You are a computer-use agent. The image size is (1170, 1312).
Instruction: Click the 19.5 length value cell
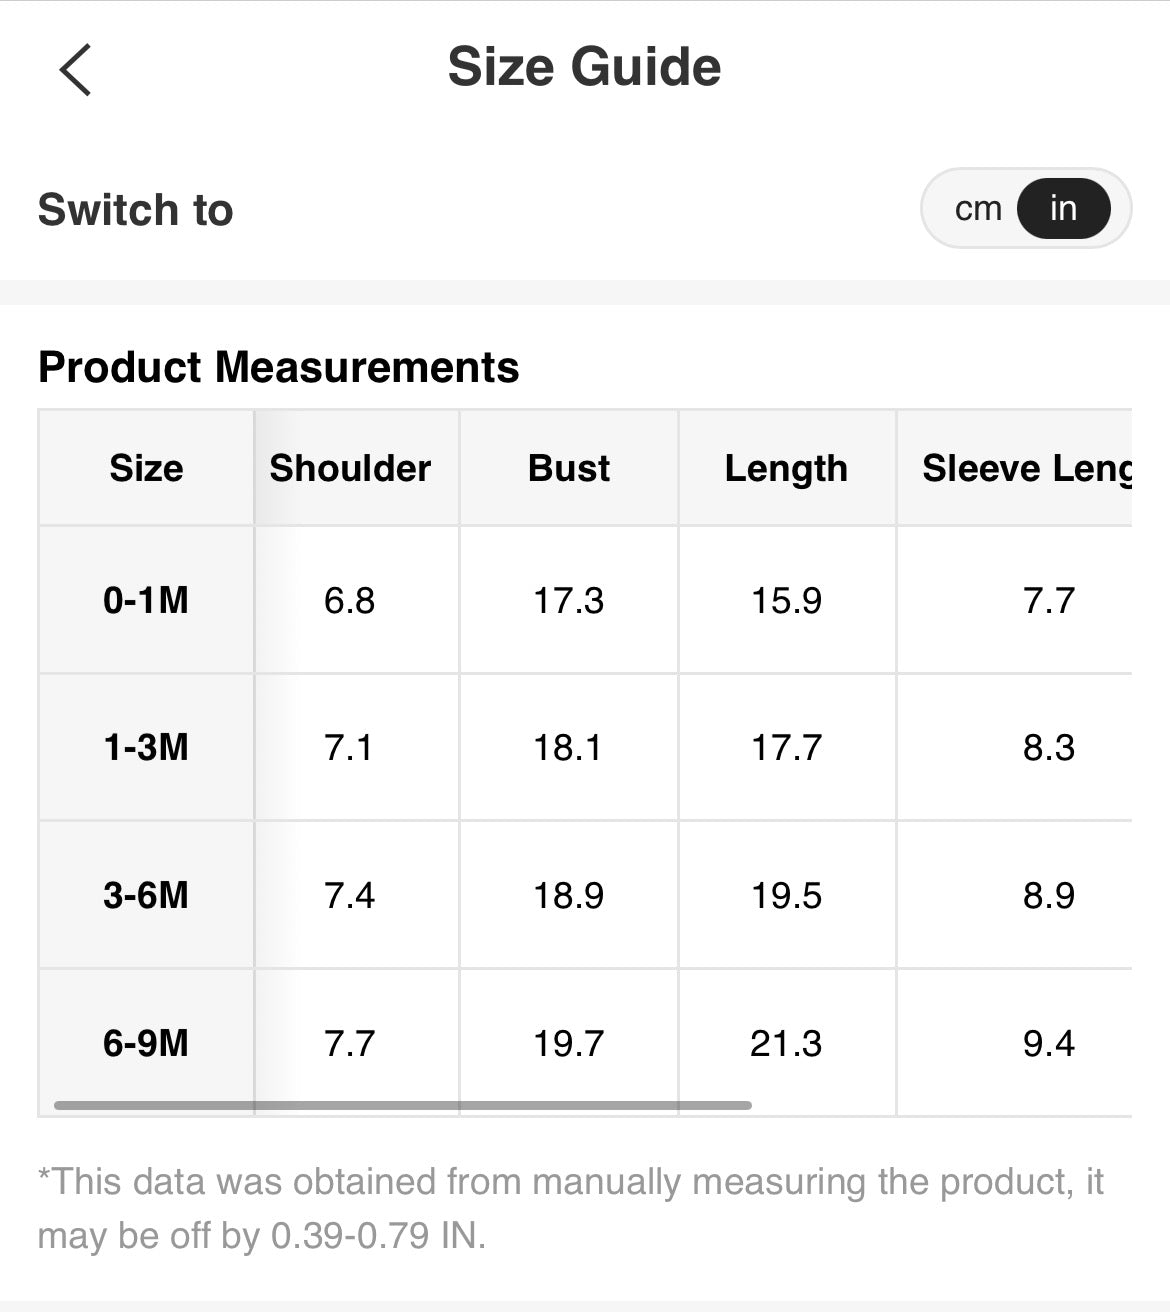pyautogui.click(x=786, y=895)
